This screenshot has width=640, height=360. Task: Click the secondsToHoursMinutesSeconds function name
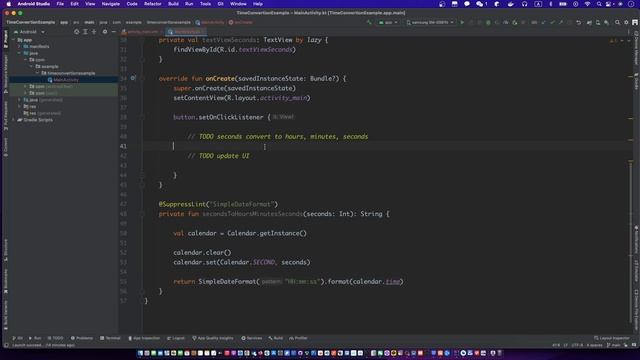coord(252,214)
